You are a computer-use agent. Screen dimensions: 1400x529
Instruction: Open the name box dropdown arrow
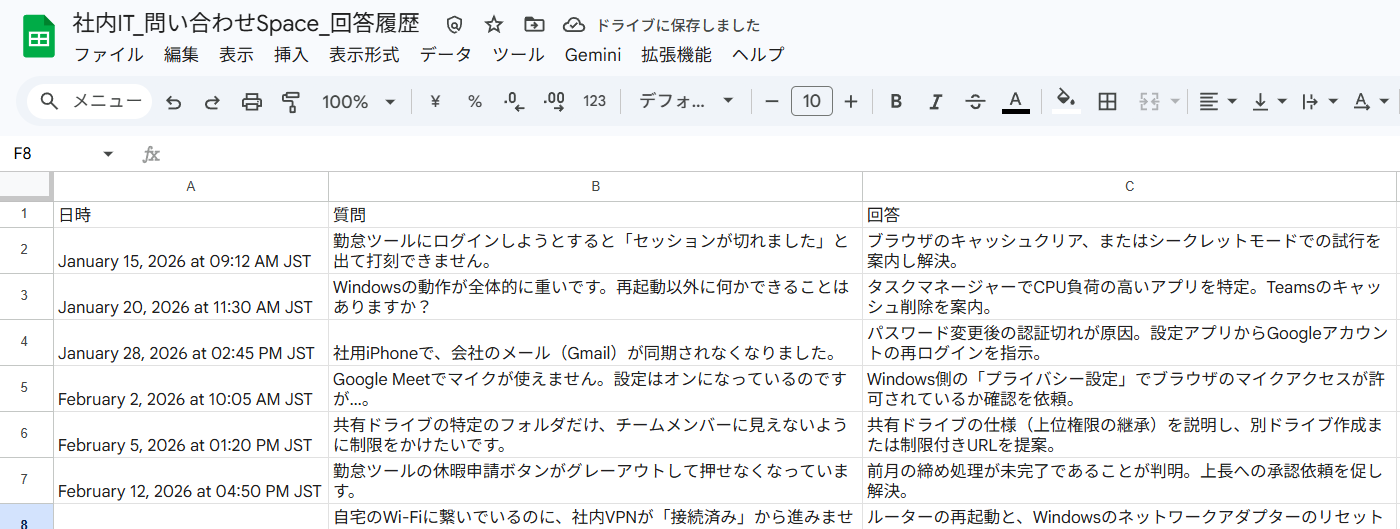pyautogui.click(x=108, y=154)
